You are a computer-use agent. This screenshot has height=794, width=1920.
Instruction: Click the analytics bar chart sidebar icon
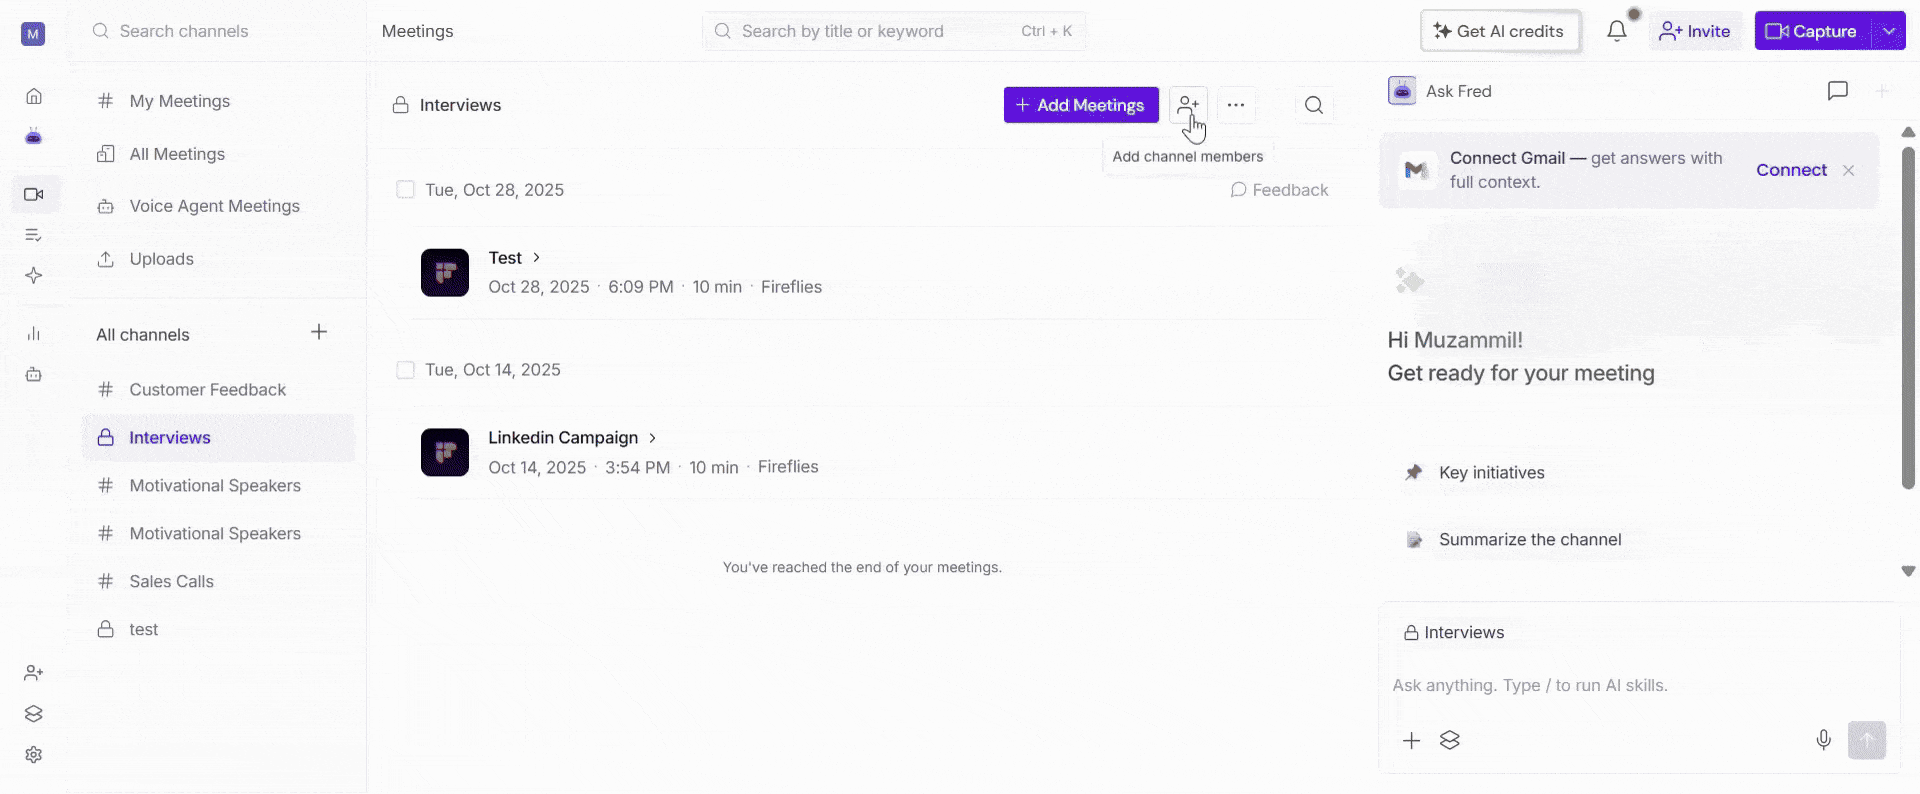[x=34, y=334]
